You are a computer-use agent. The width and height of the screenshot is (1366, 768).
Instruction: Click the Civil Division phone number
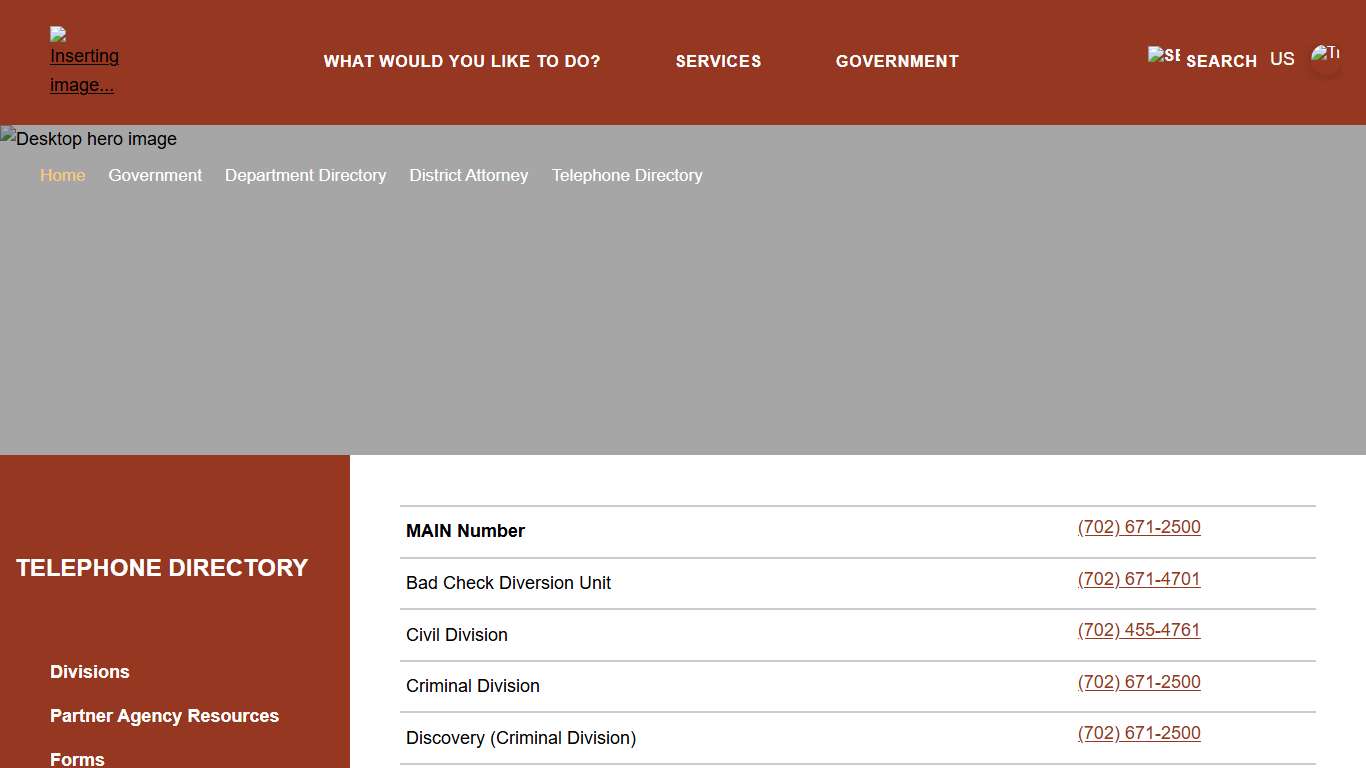[x=1139, y=630]
